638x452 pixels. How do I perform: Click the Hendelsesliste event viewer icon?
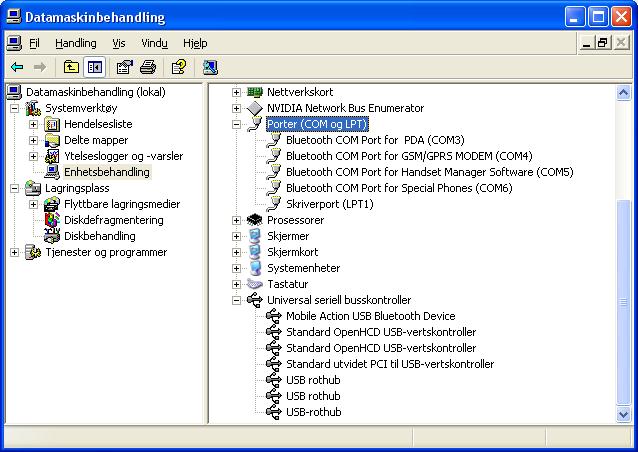52,124
